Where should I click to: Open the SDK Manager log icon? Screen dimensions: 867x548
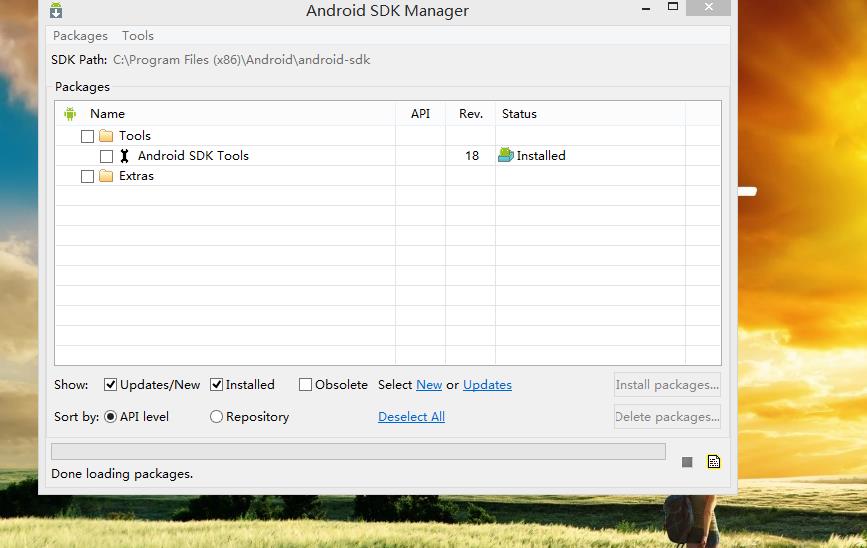[714, 462]
